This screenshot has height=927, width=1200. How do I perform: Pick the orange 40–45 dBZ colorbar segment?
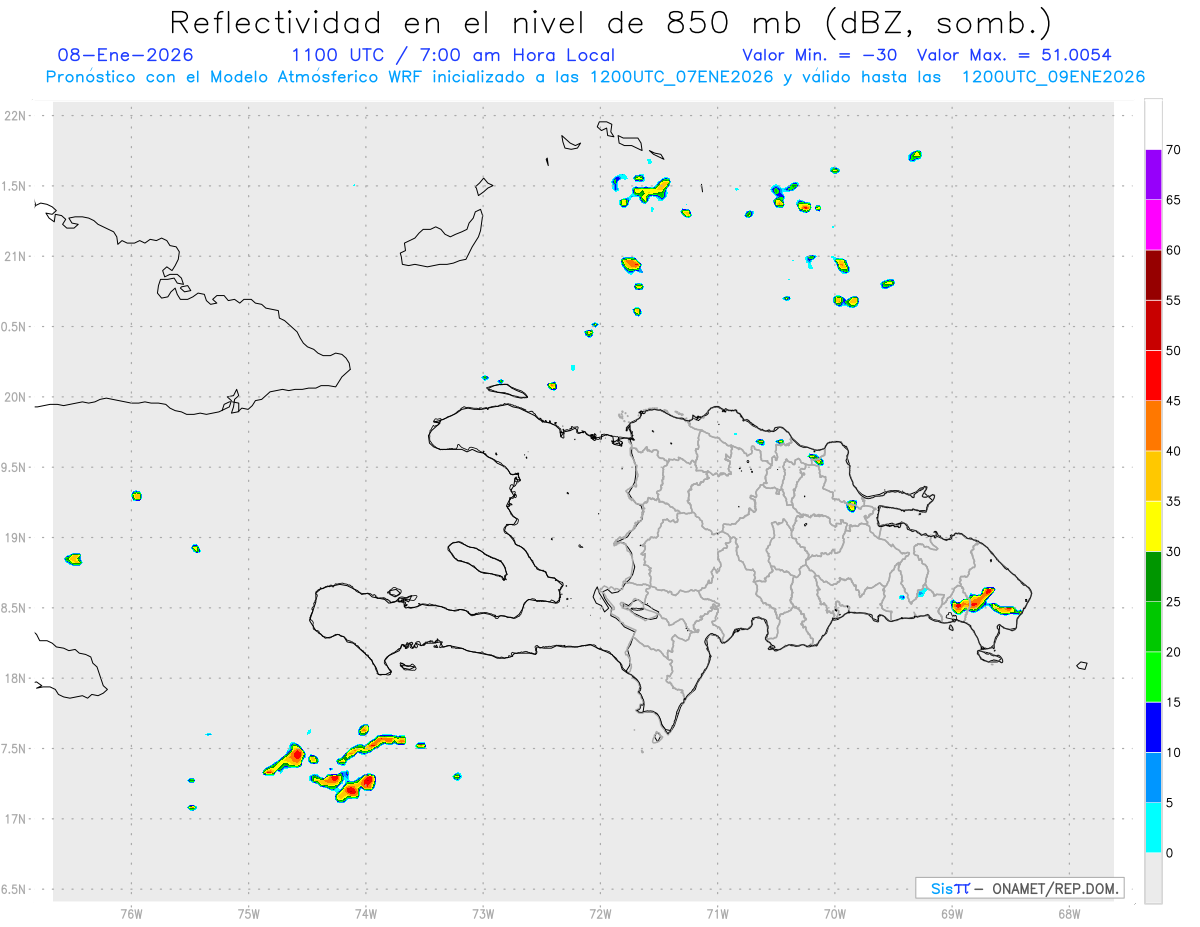(1153, 426)
